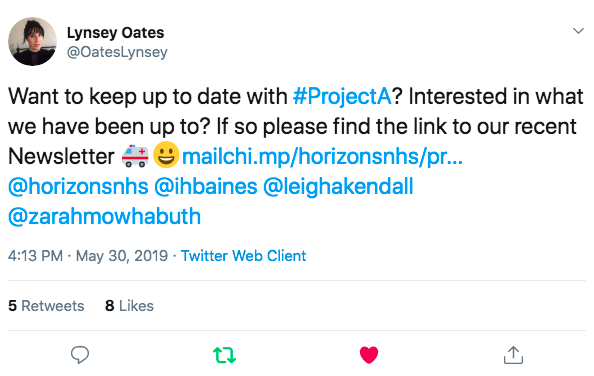Click the smiley face emoji

[166, 155]
